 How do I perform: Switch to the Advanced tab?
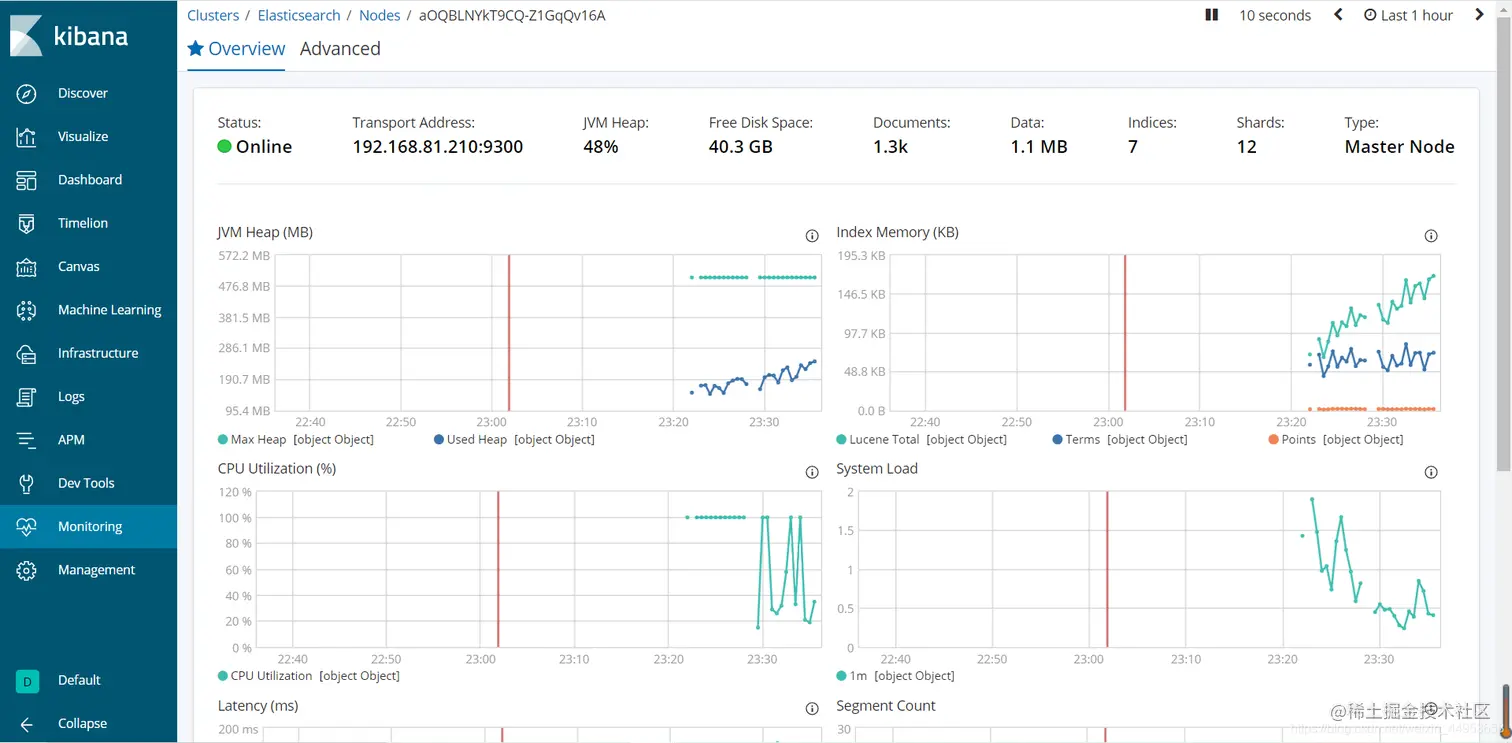pyautogui.click(x=340, y=48)
